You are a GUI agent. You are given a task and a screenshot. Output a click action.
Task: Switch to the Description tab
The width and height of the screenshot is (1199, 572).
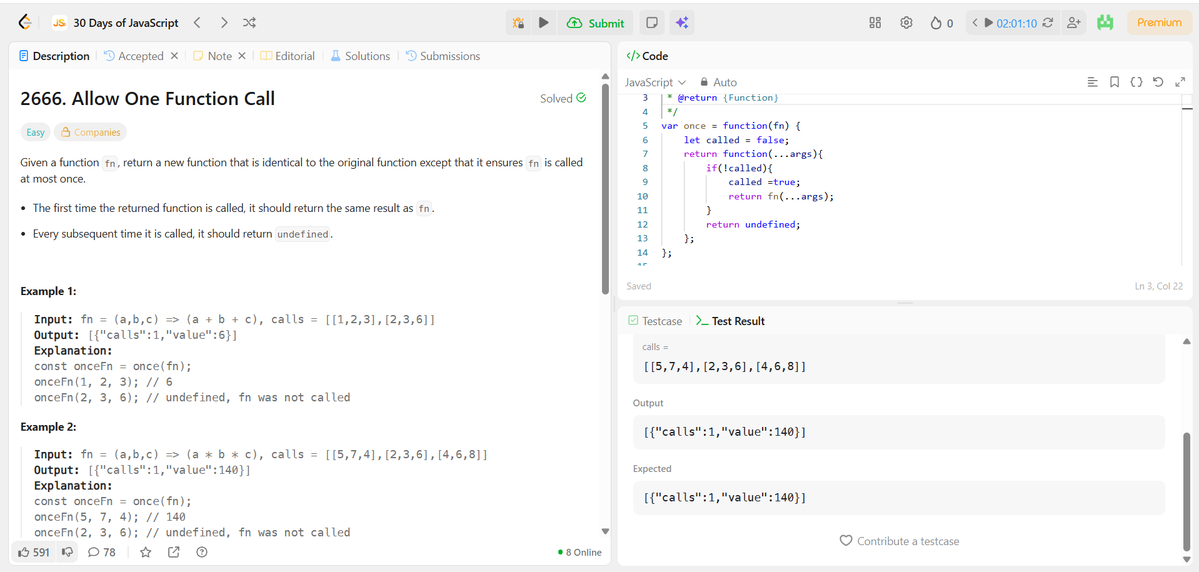pyautogui.click(x=54, y=56)
